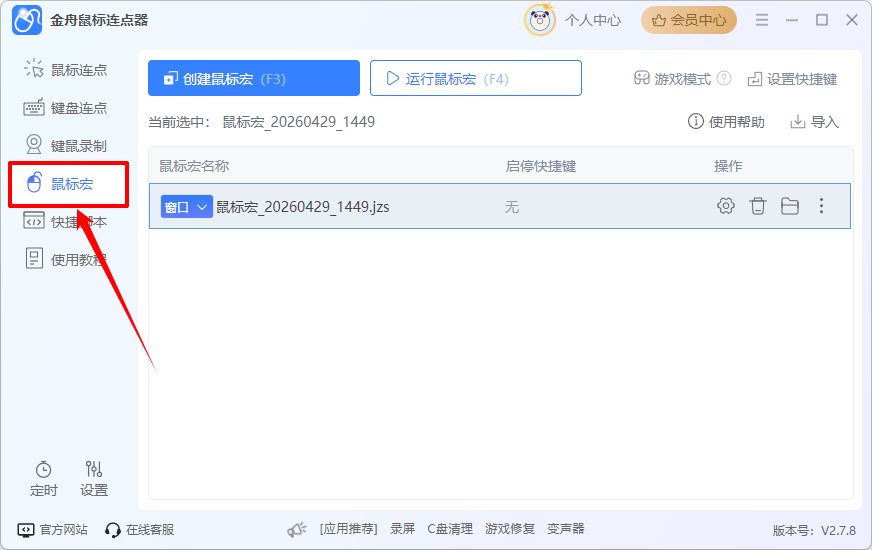Open 变声器 recommended app
872x550 pixels.
[x=566, y=529]
